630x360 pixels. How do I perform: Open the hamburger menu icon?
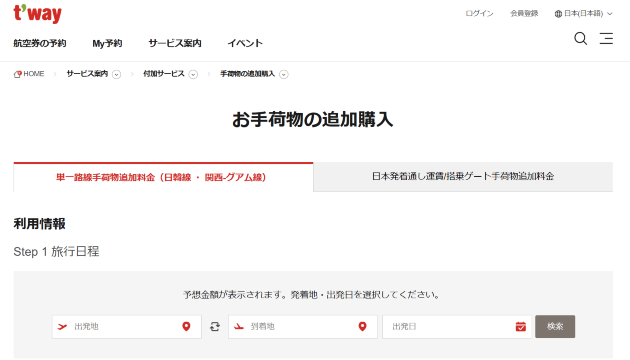click(606, 39)
